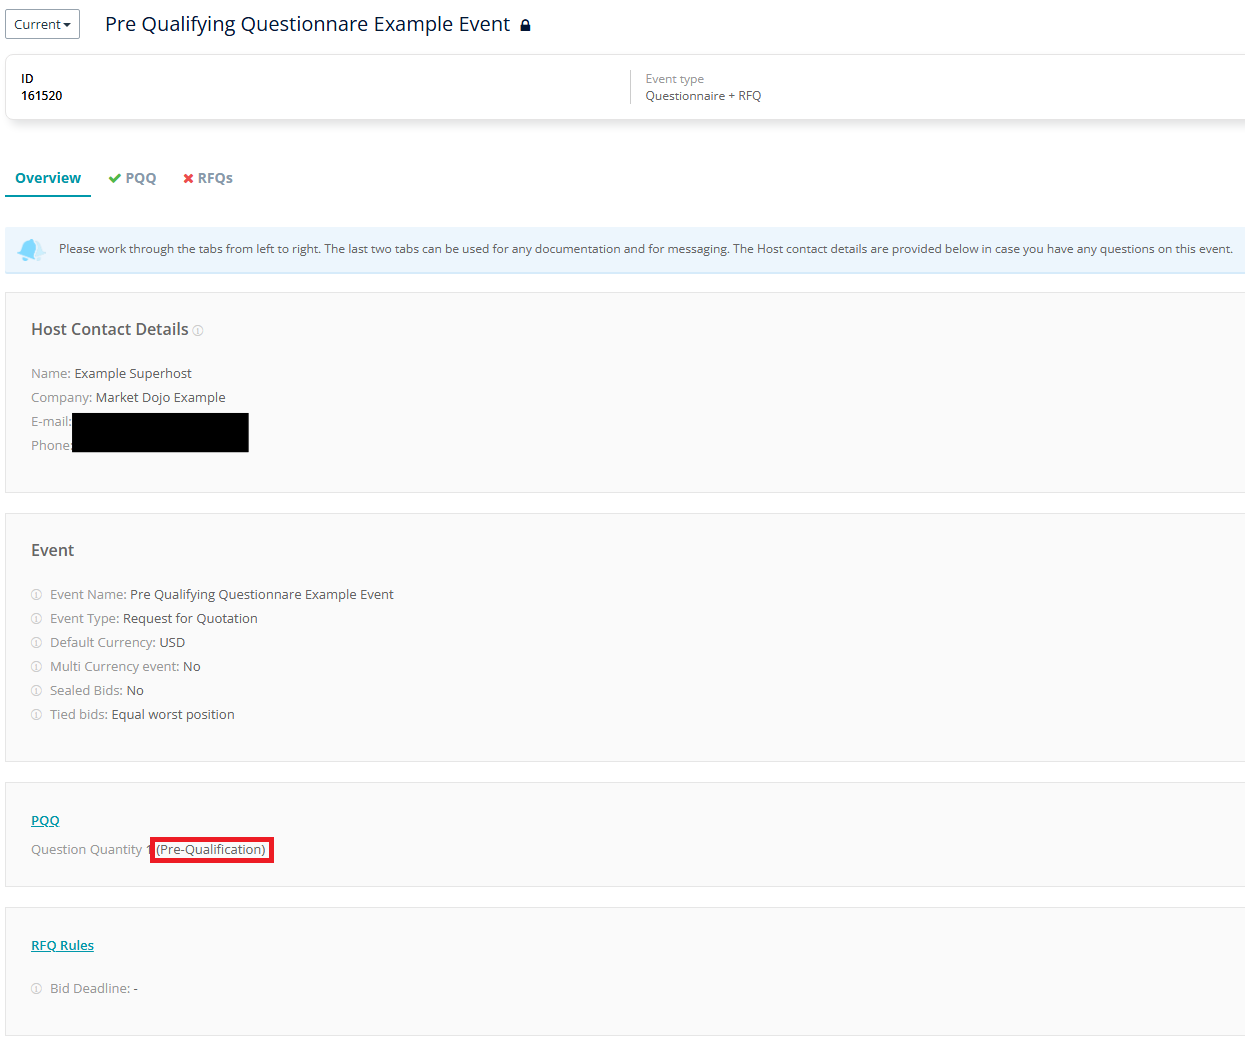Click info icon beside Multi Currency event
Image resolution: width=1245 pixels, height=1042 pixels.
coord(37,667)
